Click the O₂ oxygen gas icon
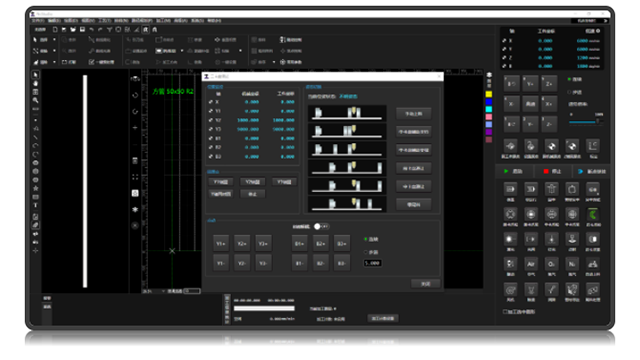 click(551, 264)
